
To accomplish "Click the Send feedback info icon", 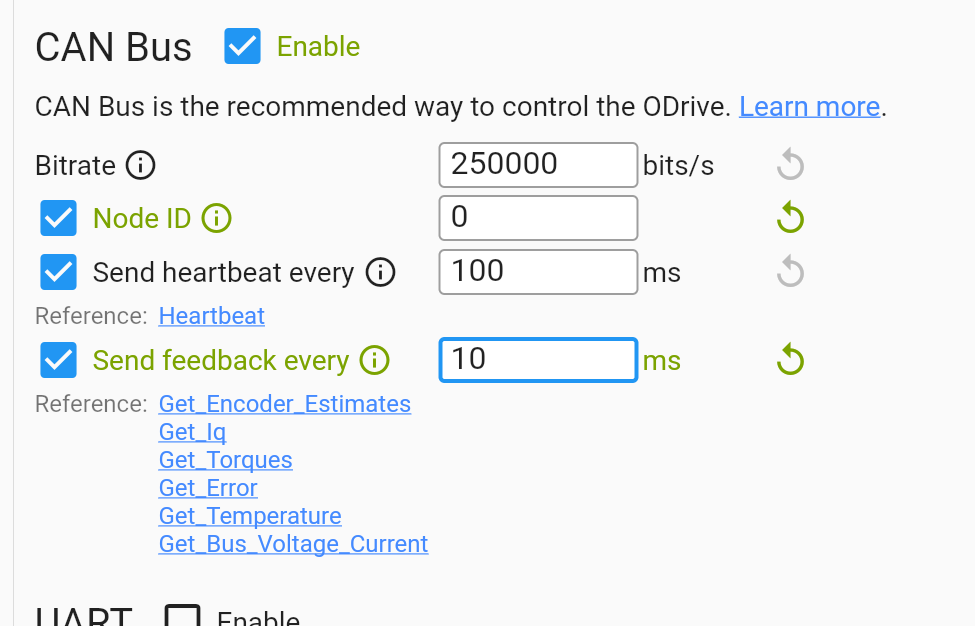I will pyautogui.click(x=374, y=361).
